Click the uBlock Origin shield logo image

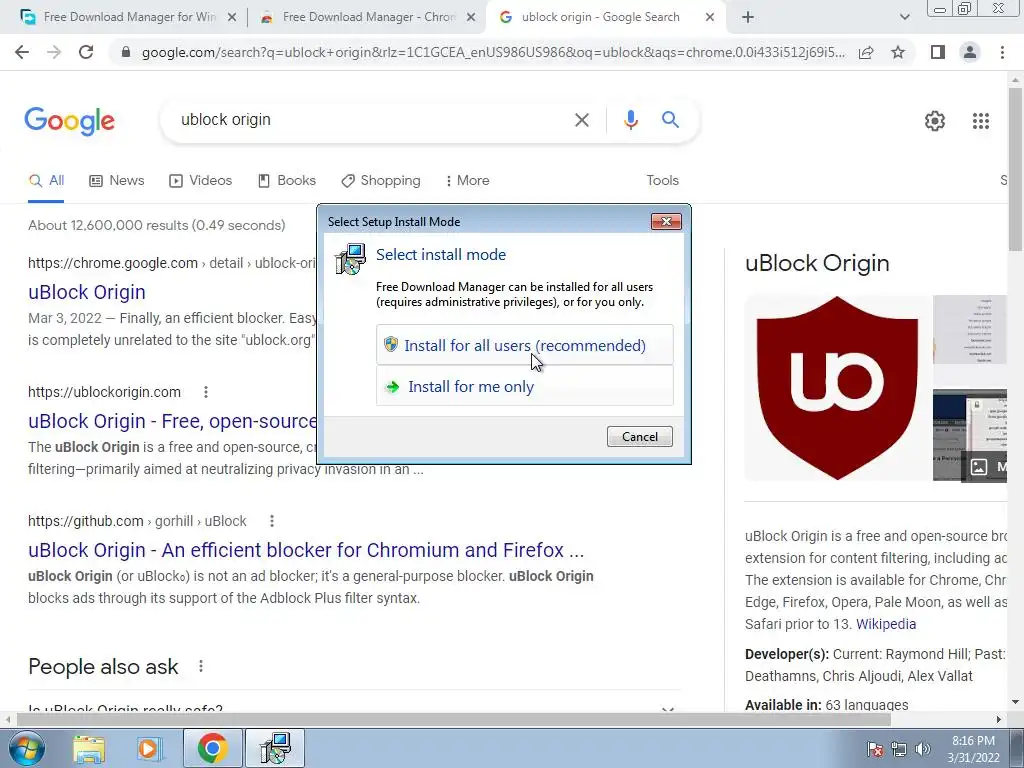point(838,388)
